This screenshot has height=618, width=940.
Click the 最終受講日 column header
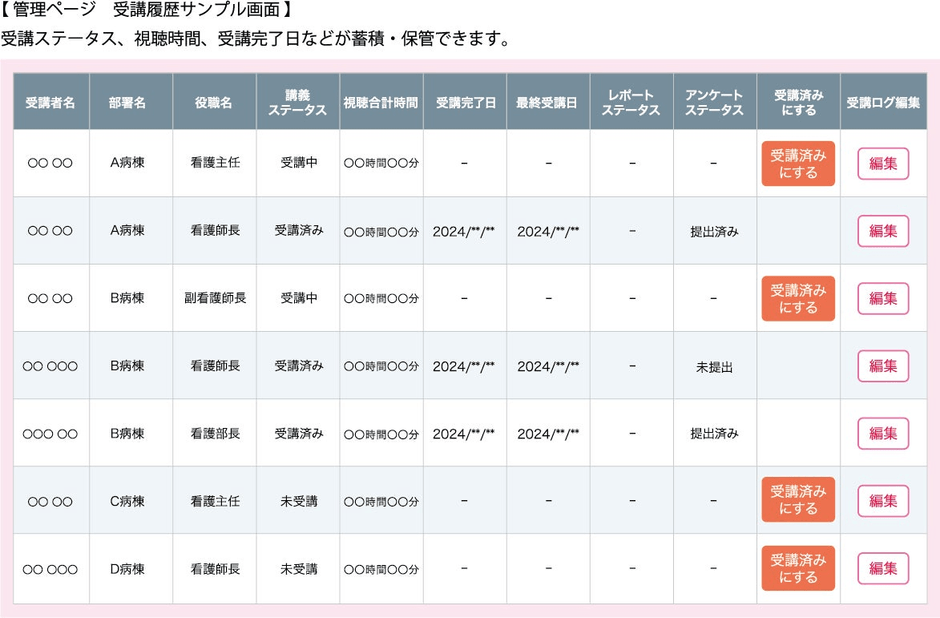click(x=547, y=103)
